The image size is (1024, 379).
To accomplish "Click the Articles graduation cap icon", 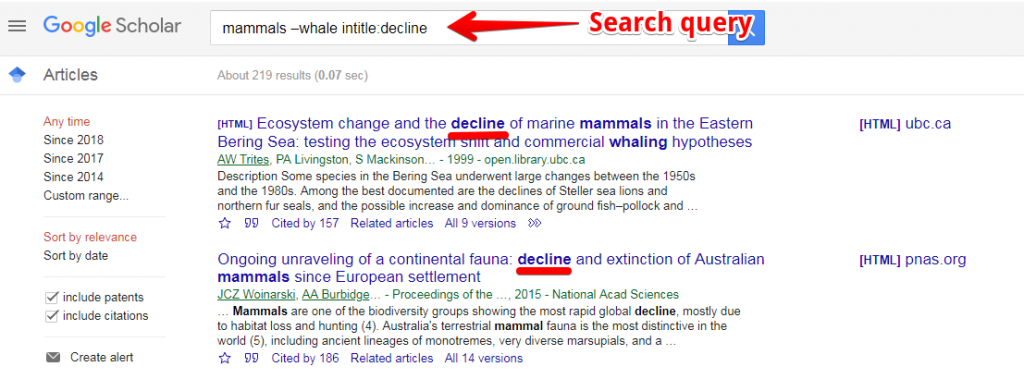I will click(18, 75).
